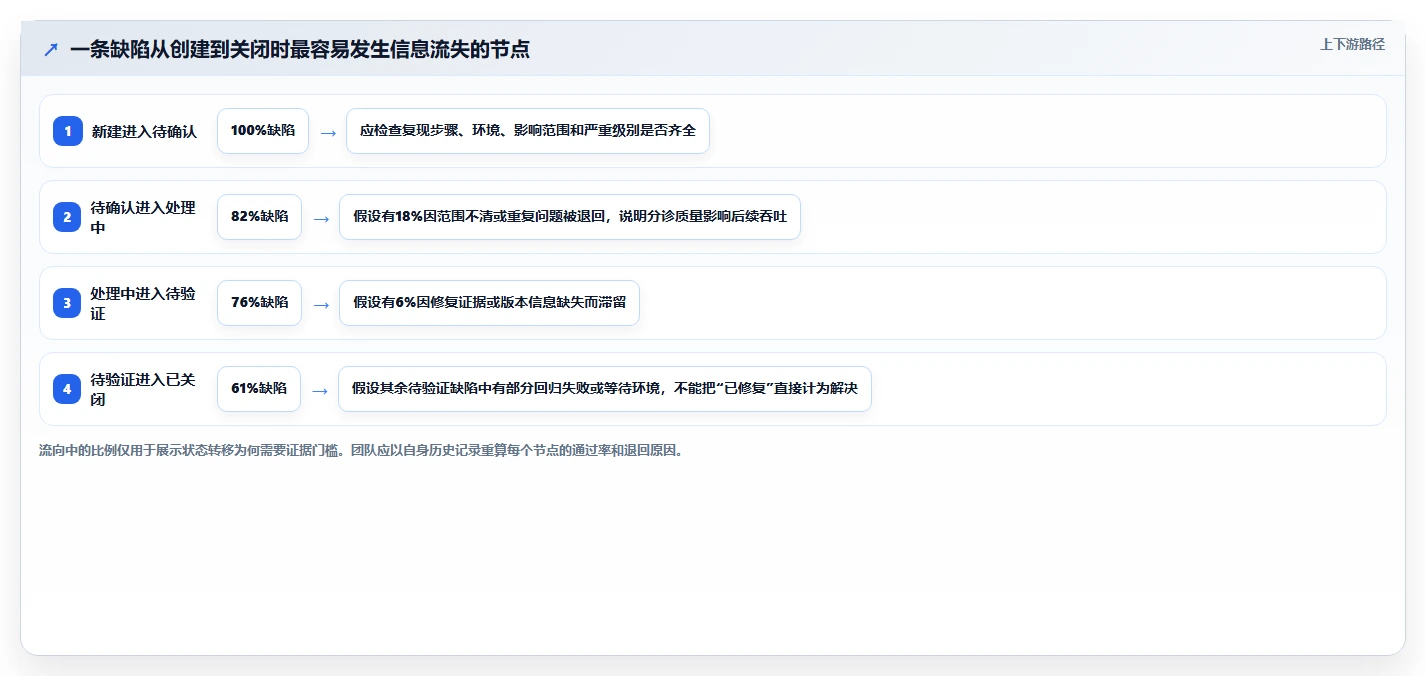Click step number 3 badge
Image resolution: width=1426 pixels, height=676 pixels.
68,303
